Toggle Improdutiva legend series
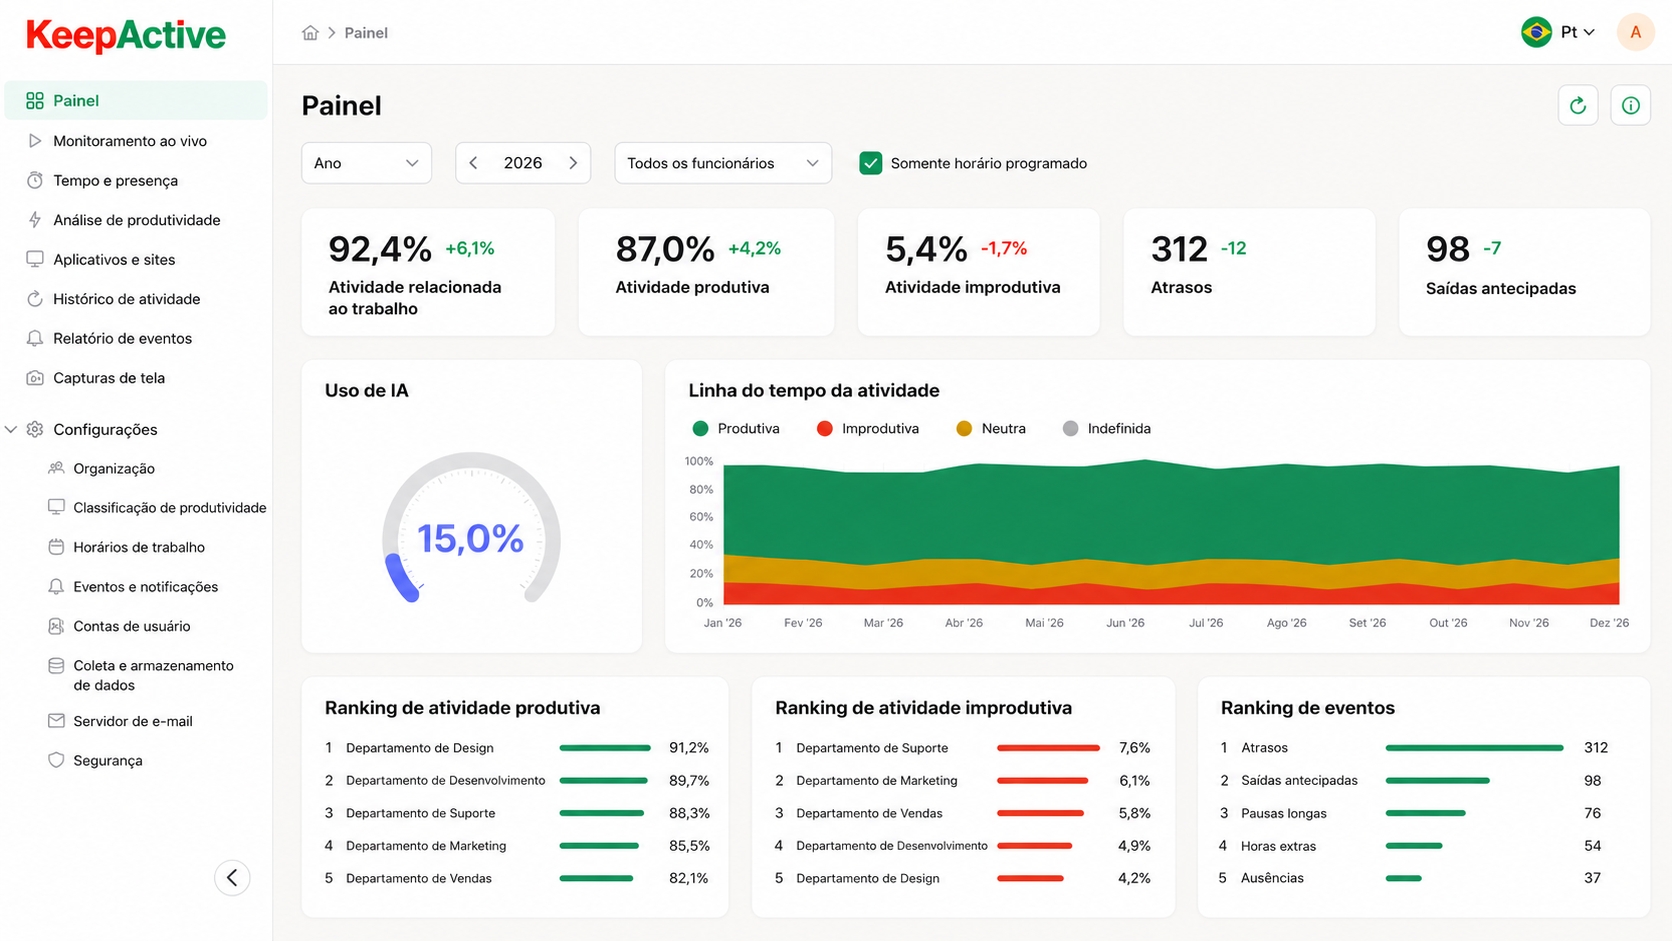Screen dimensions: 1672x941 point(868,428)
